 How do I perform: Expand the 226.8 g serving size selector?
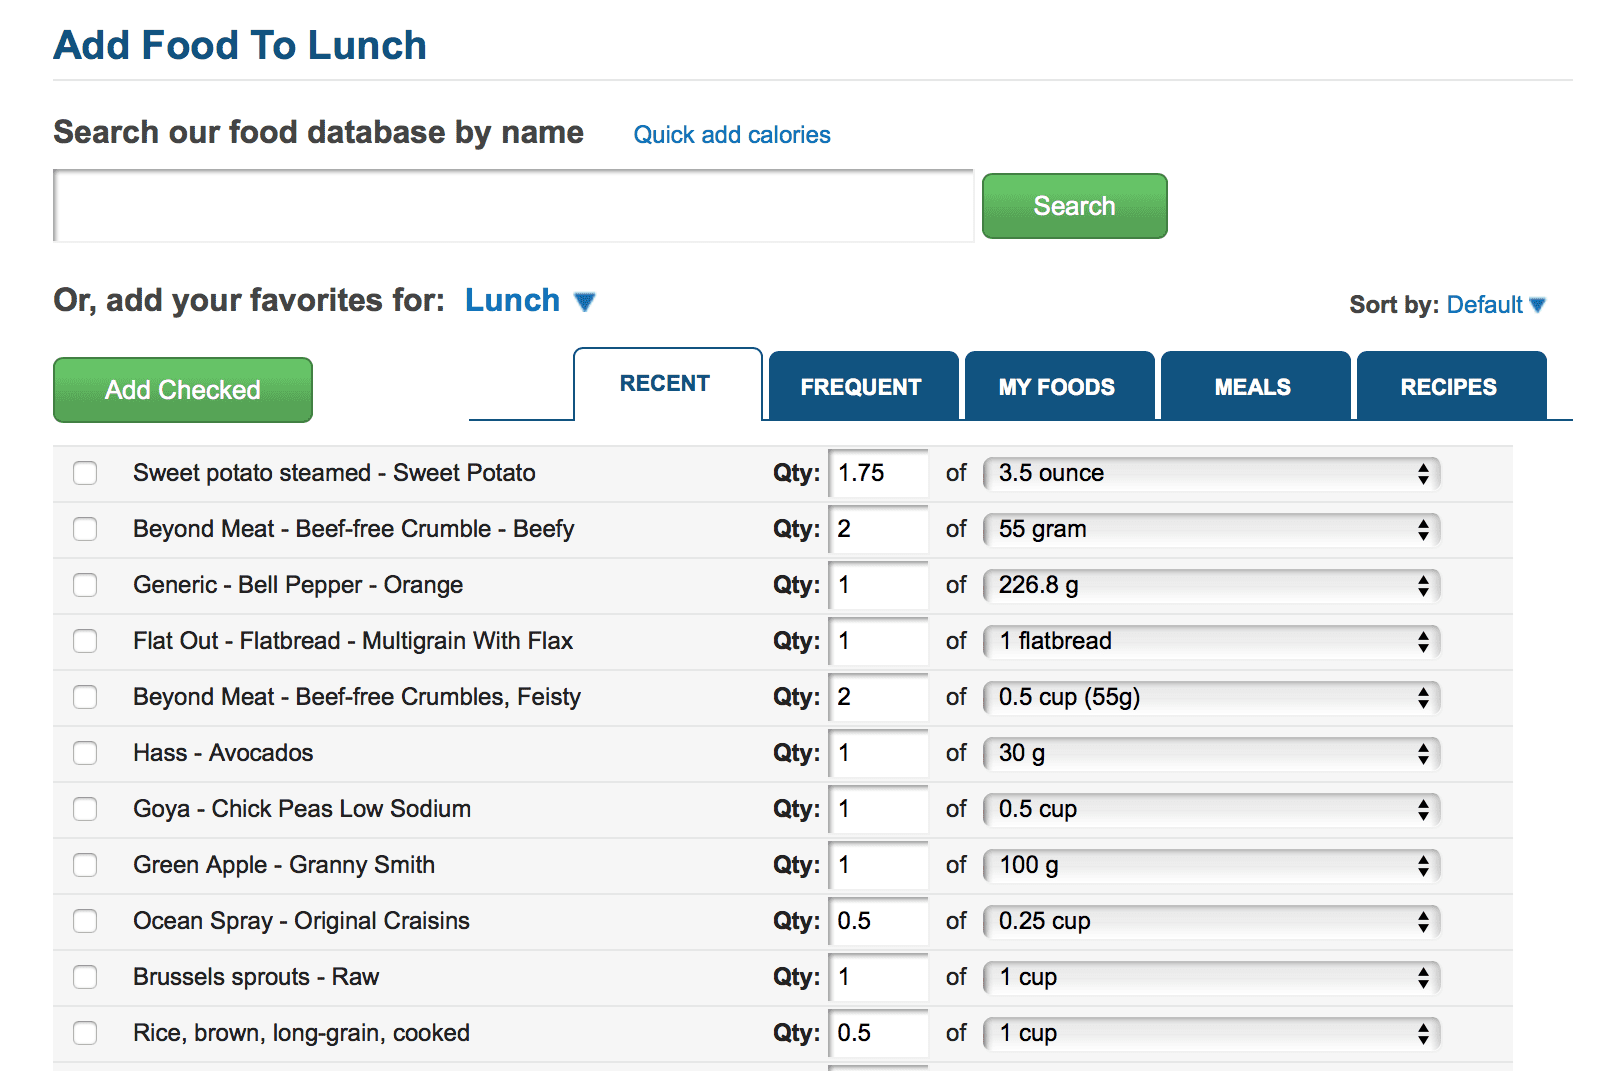1212,585
